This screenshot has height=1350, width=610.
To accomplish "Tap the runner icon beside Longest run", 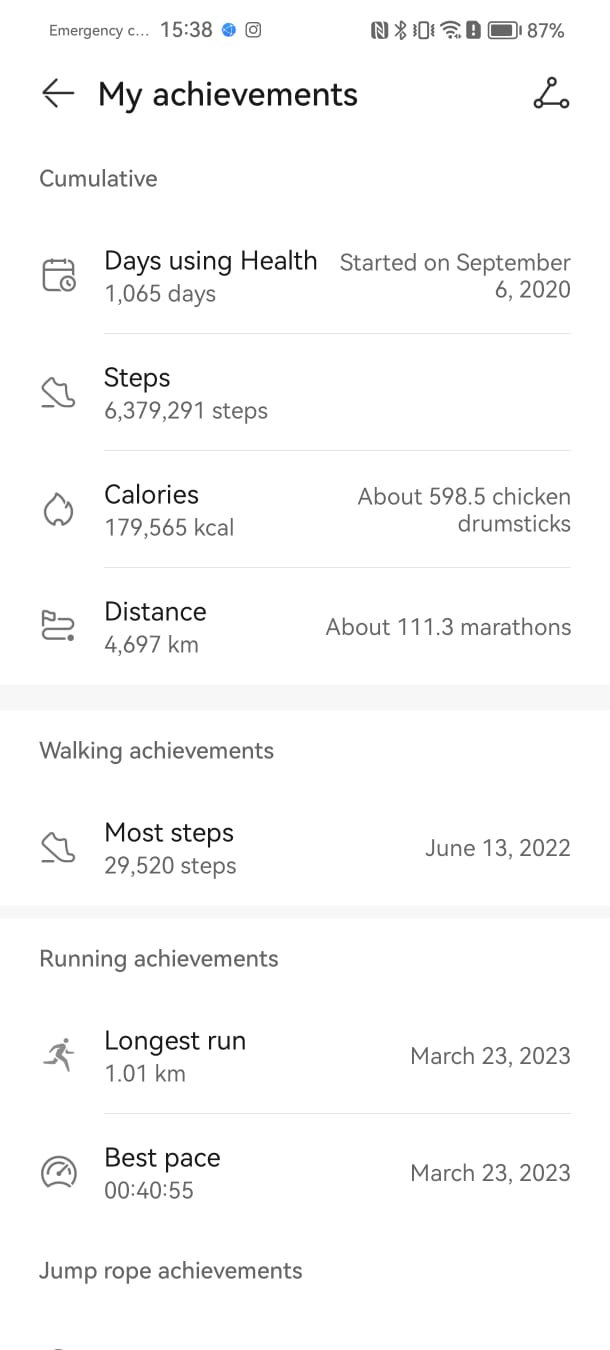I will point(58,1056).
